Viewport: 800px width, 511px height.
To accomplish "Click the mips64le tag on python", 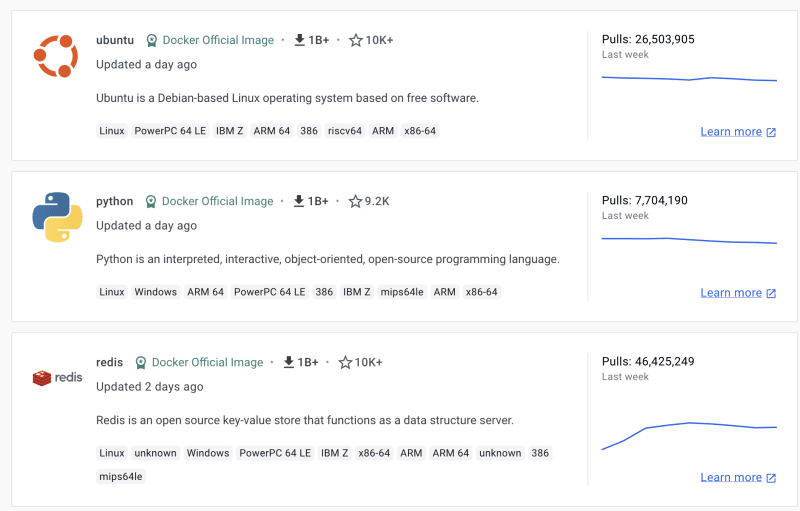I will click(x=402, y=292).
